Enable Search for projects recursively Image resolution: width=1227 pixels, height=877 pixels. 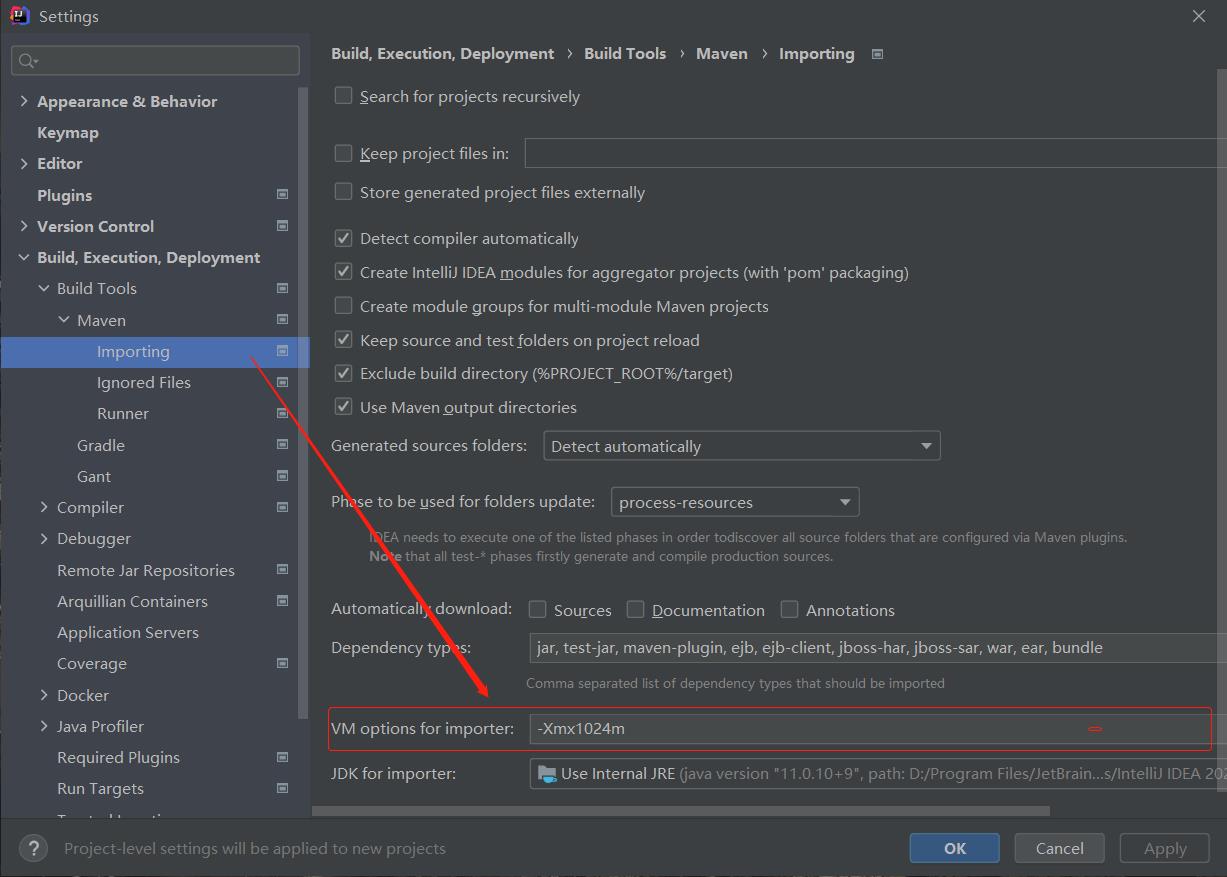tap(343, 95)
